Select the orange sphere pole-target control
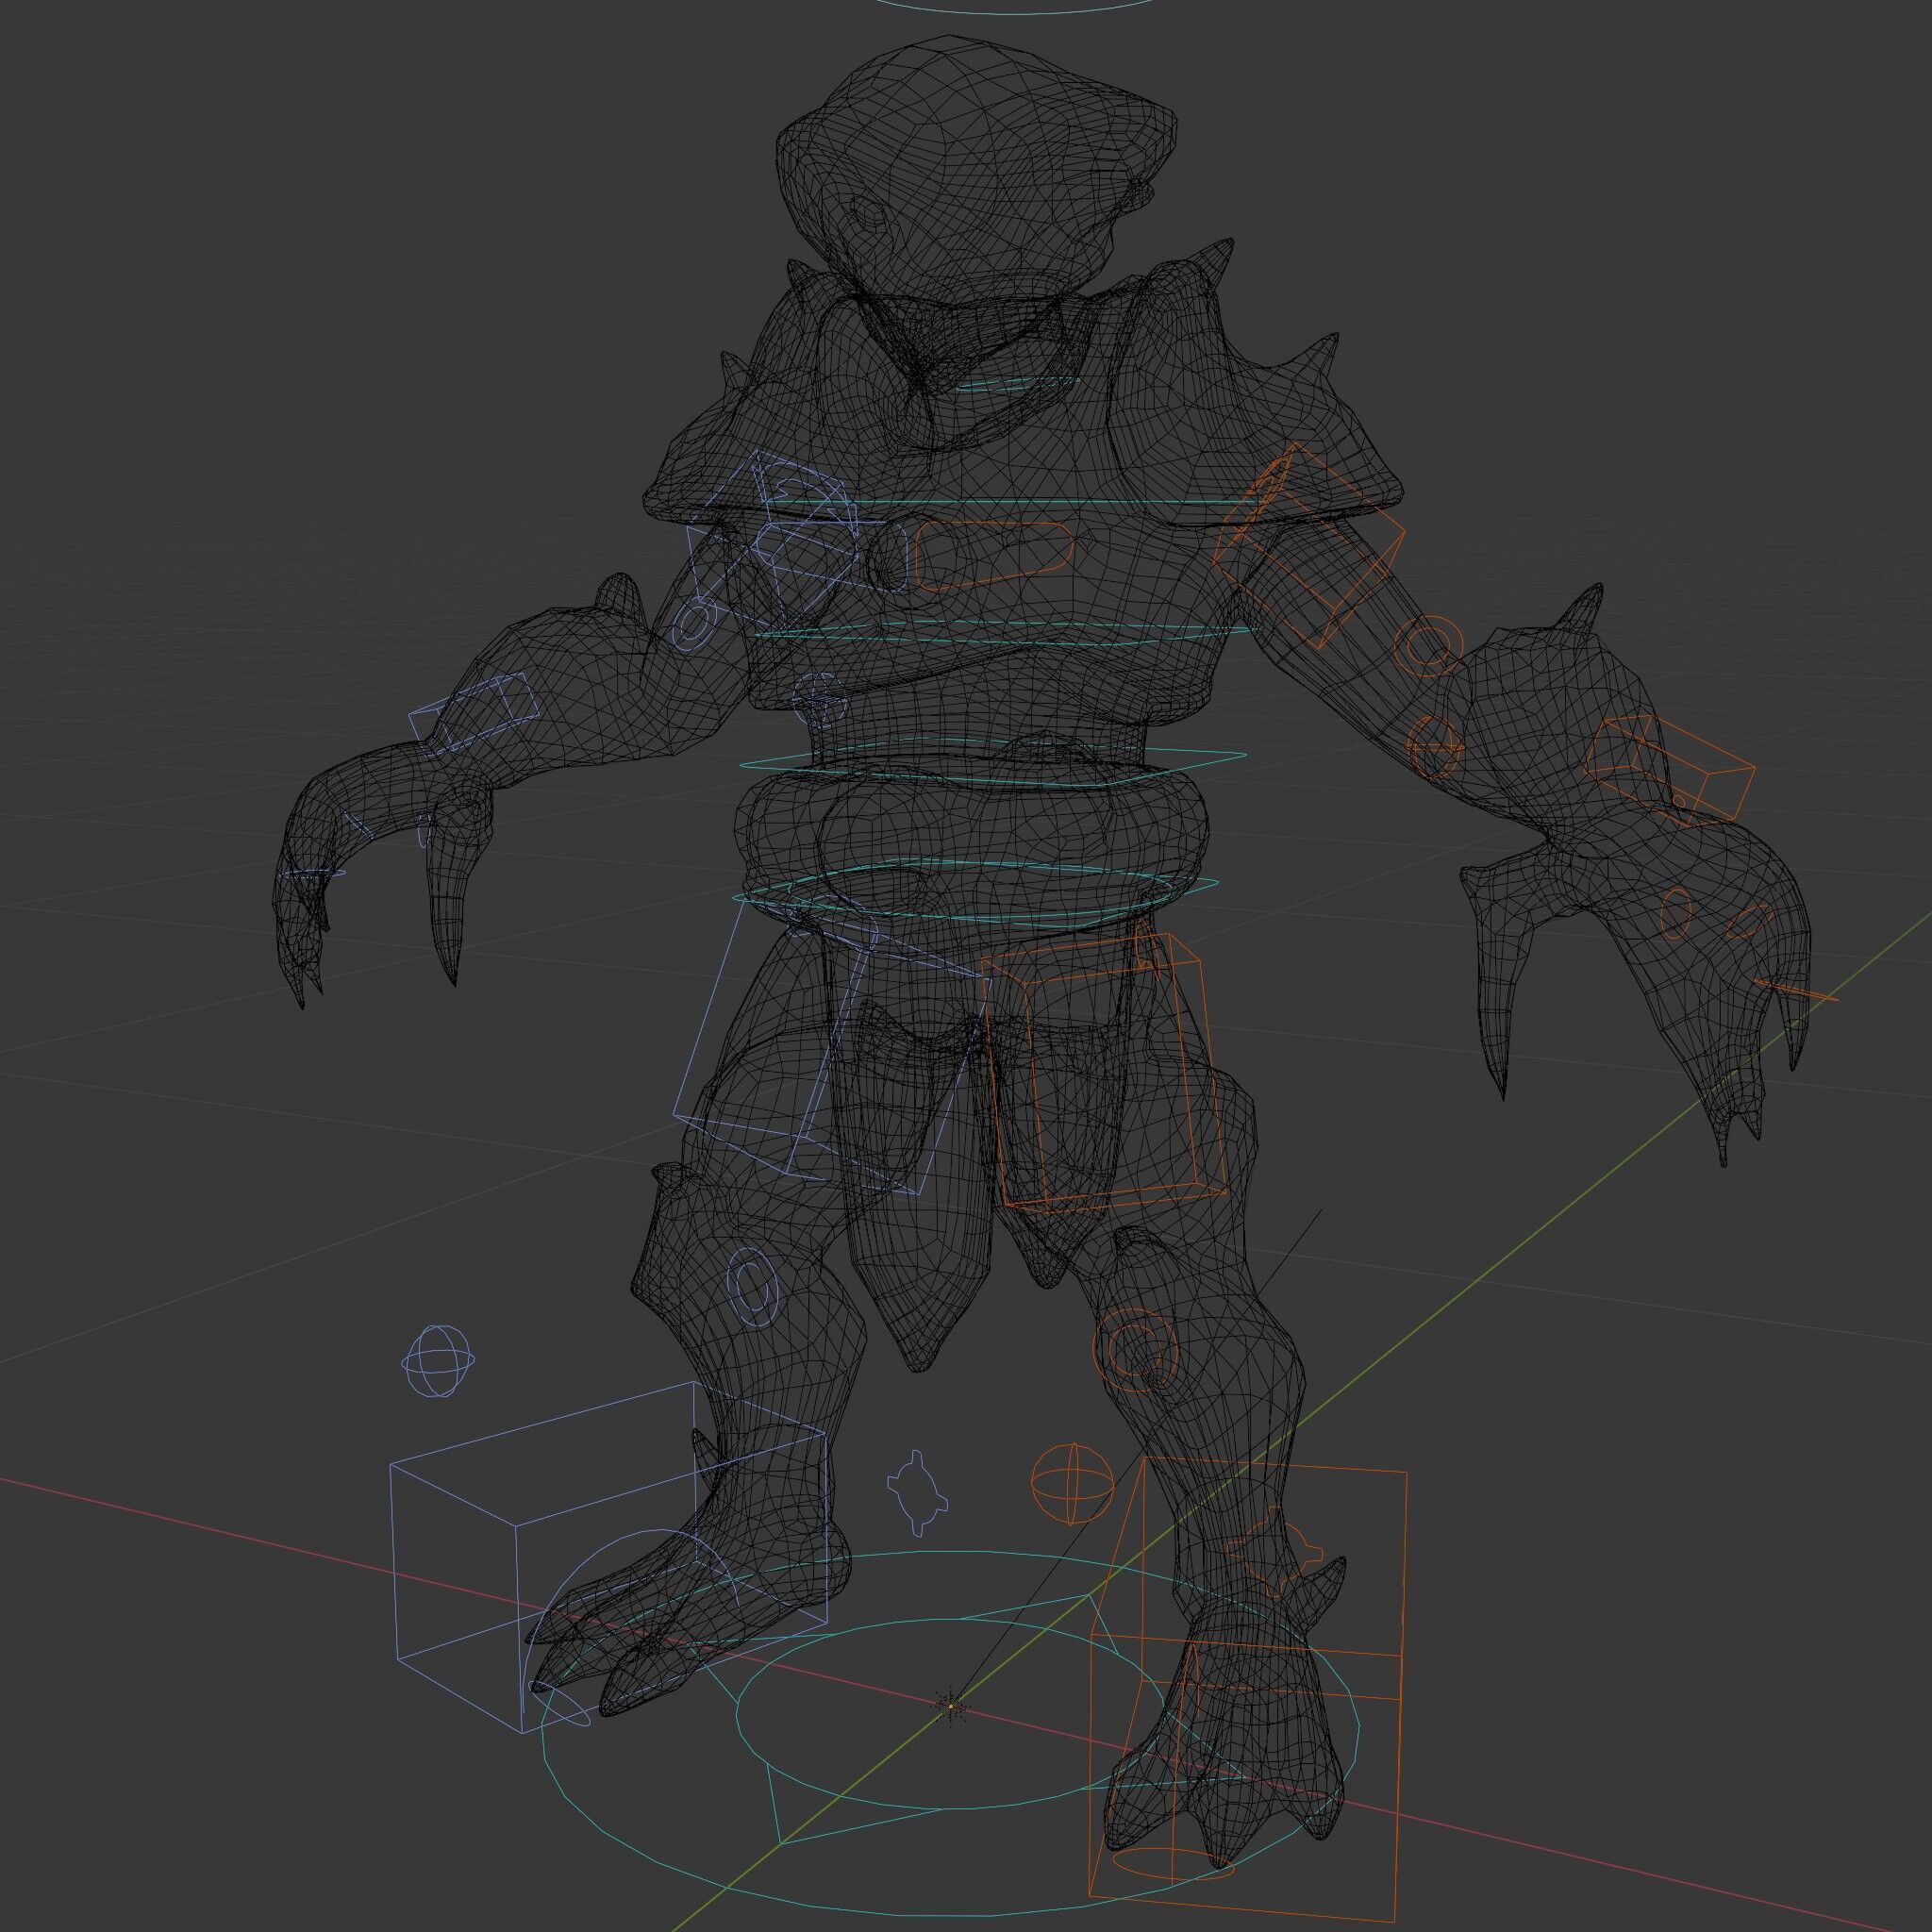This screenshot has height=1932, width=1932. pyautogui.click(x=1071, y=1484)
